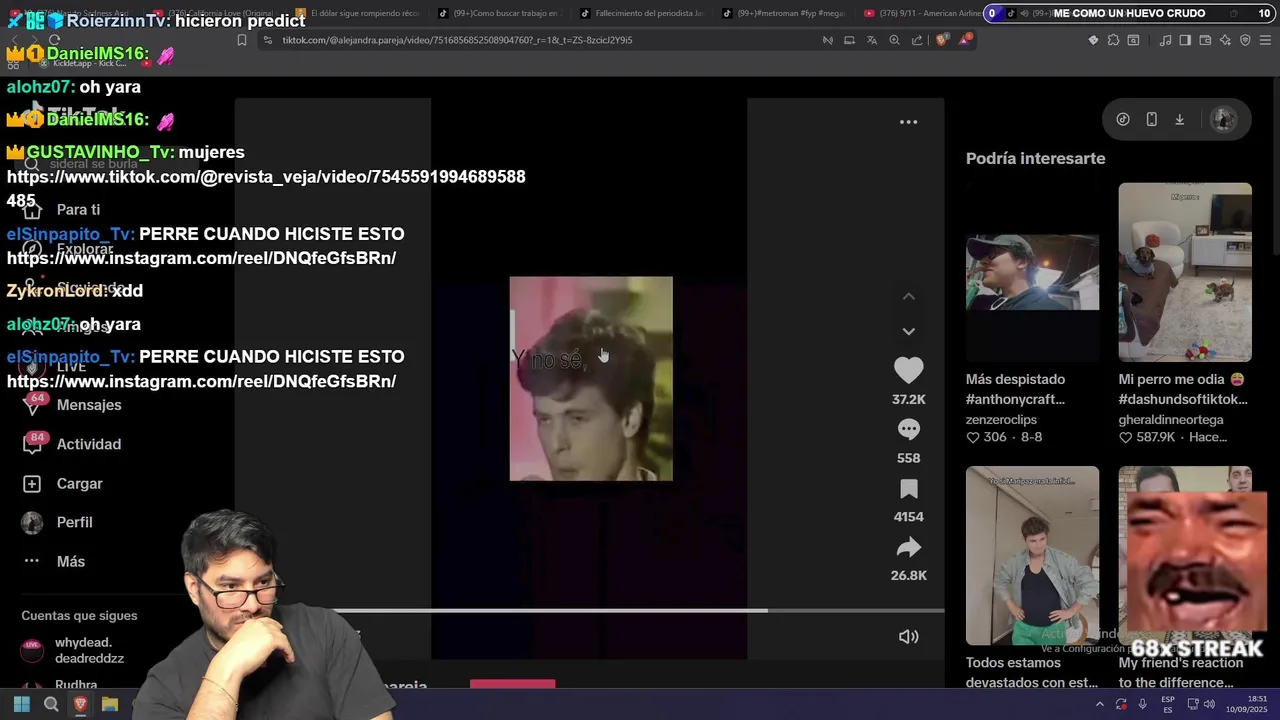Open Para ti in the sidebar

78,210
